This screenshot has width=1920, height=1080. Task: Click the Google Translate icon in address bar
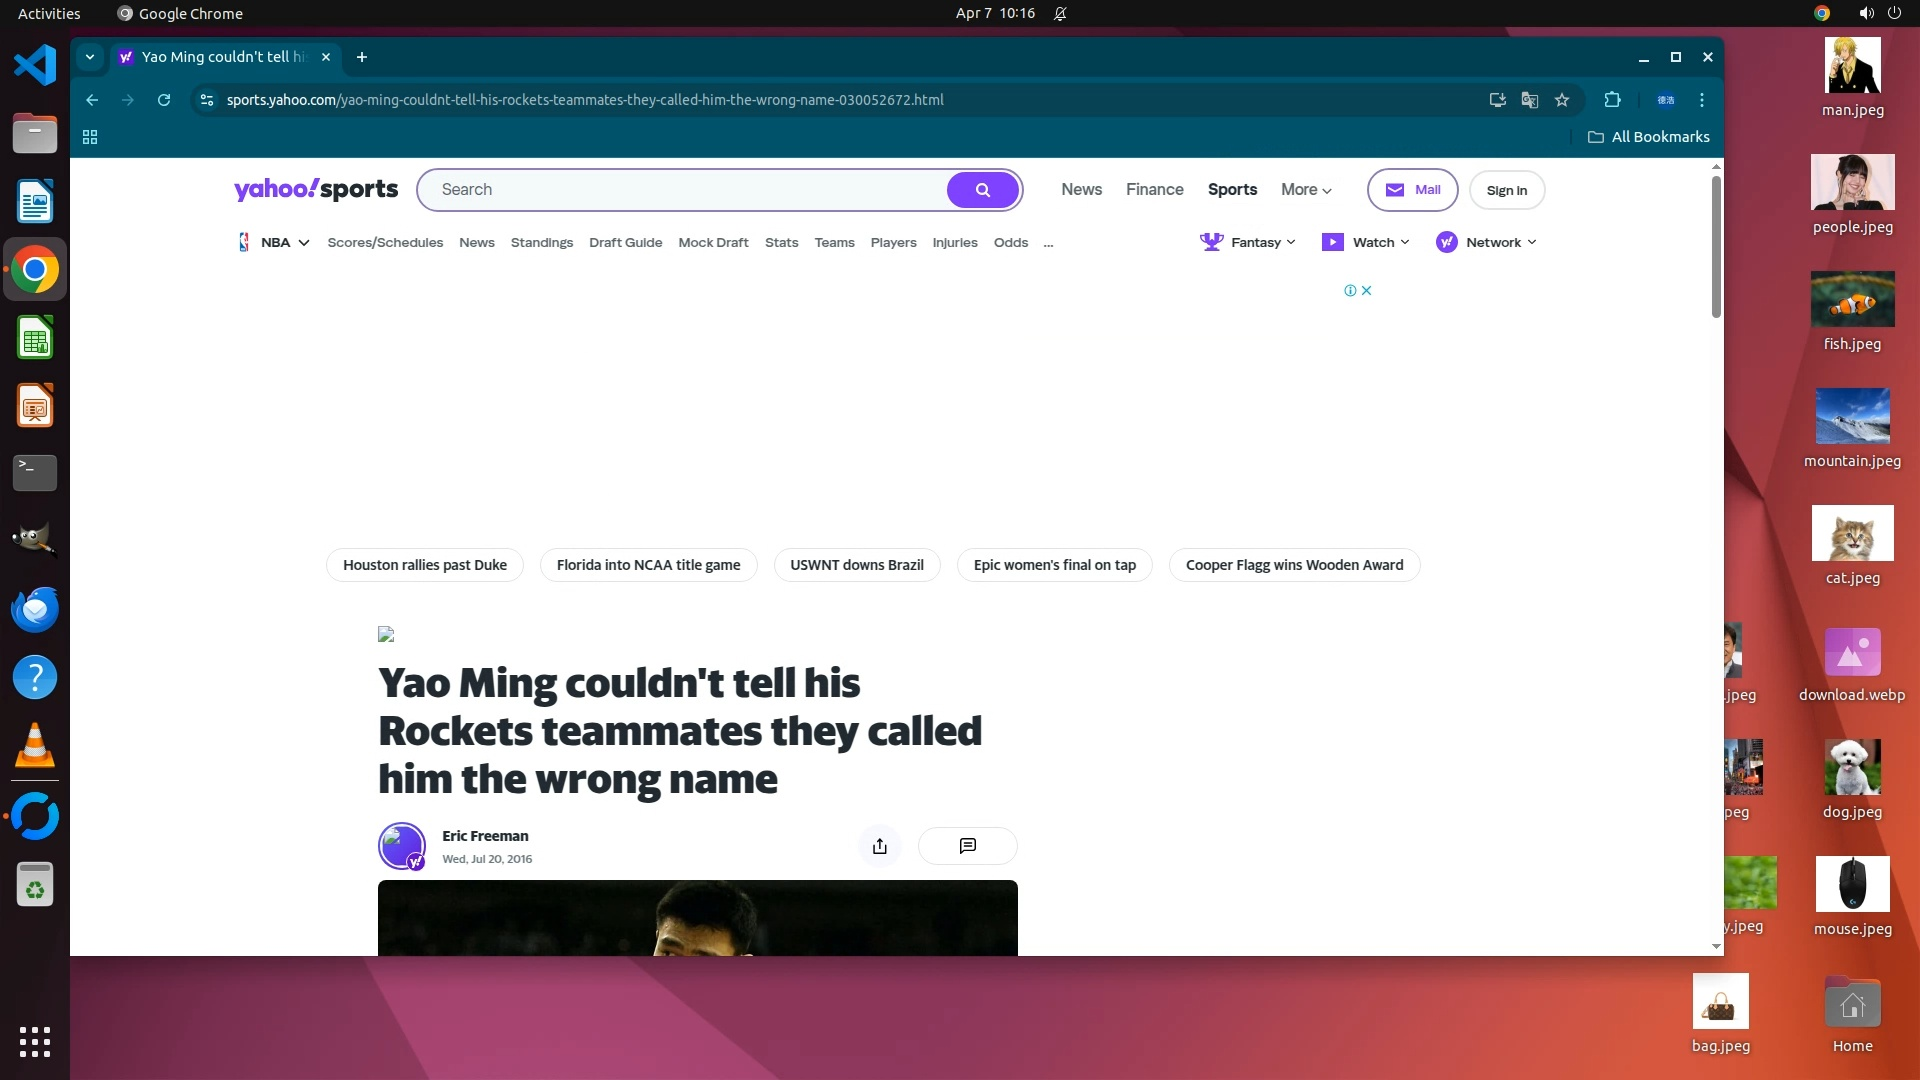[1529, 100]
